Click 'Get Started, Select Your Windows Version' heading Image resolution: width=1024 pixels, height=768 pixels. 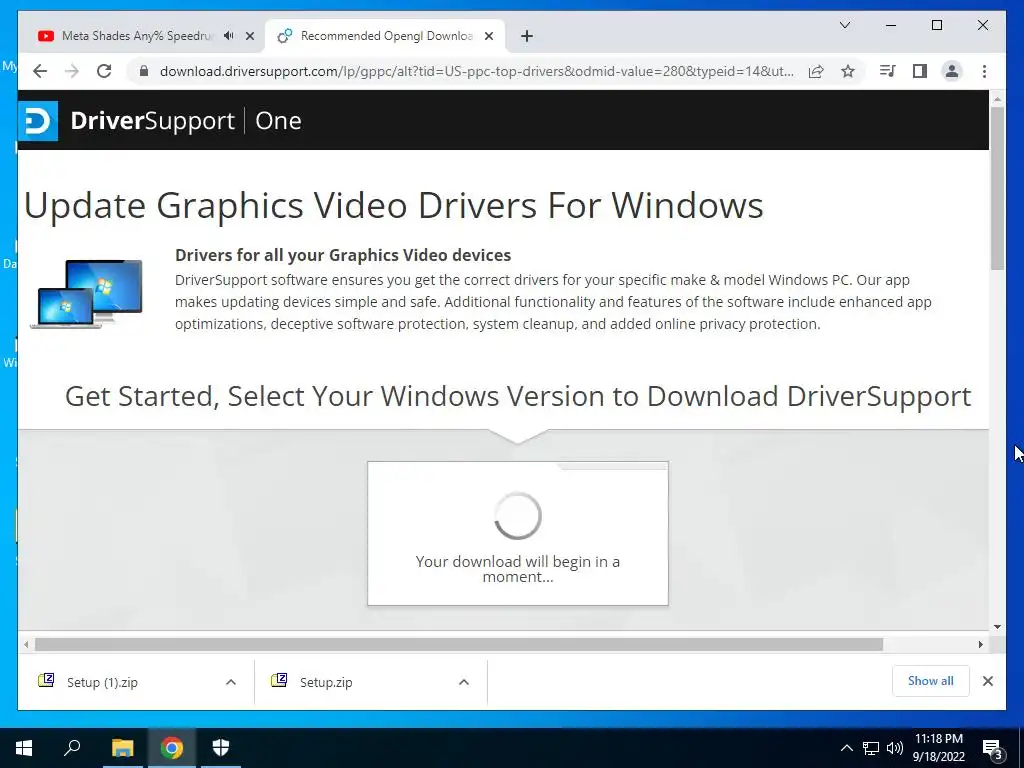[x=518, y=396]
